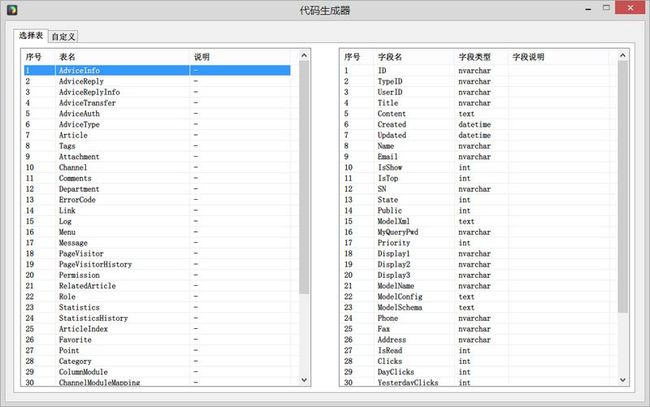The height and width of the screenshot is (407, 650).
Task: Select the Statistics table row
Action: tap(157, 308)
